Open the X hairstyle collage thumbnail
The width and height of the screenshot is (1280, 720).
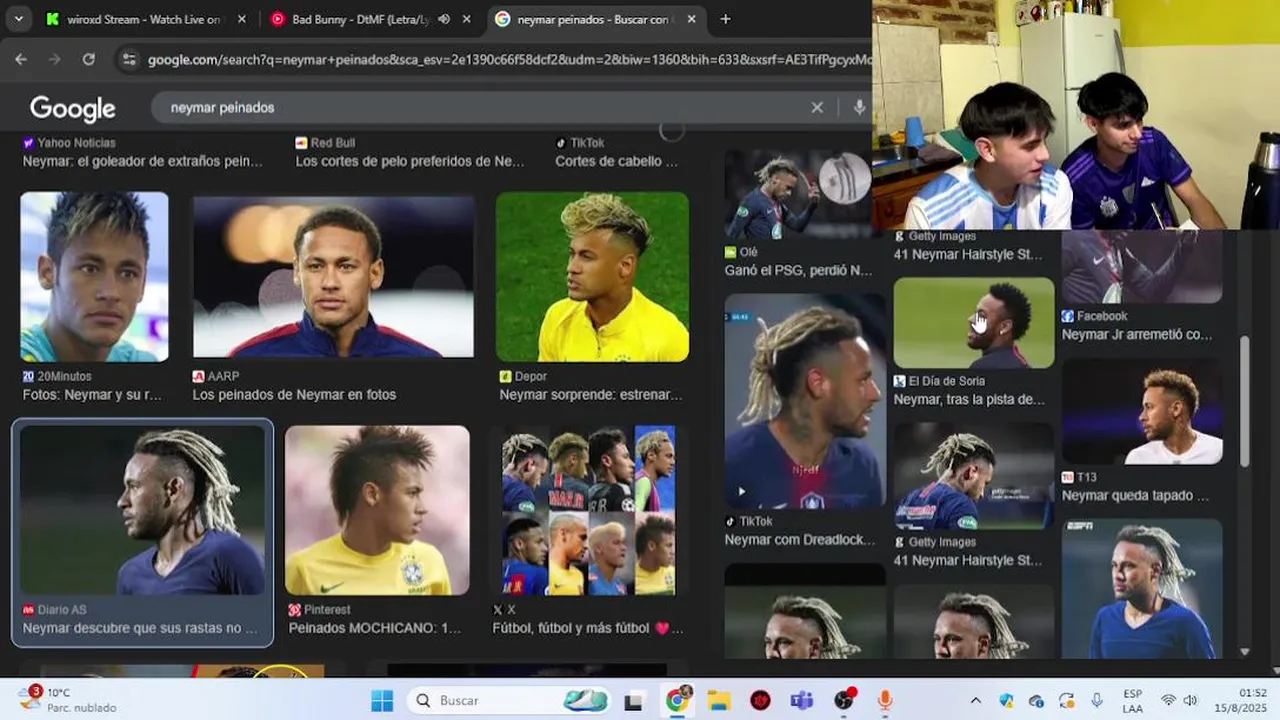[x=588, y=510]
